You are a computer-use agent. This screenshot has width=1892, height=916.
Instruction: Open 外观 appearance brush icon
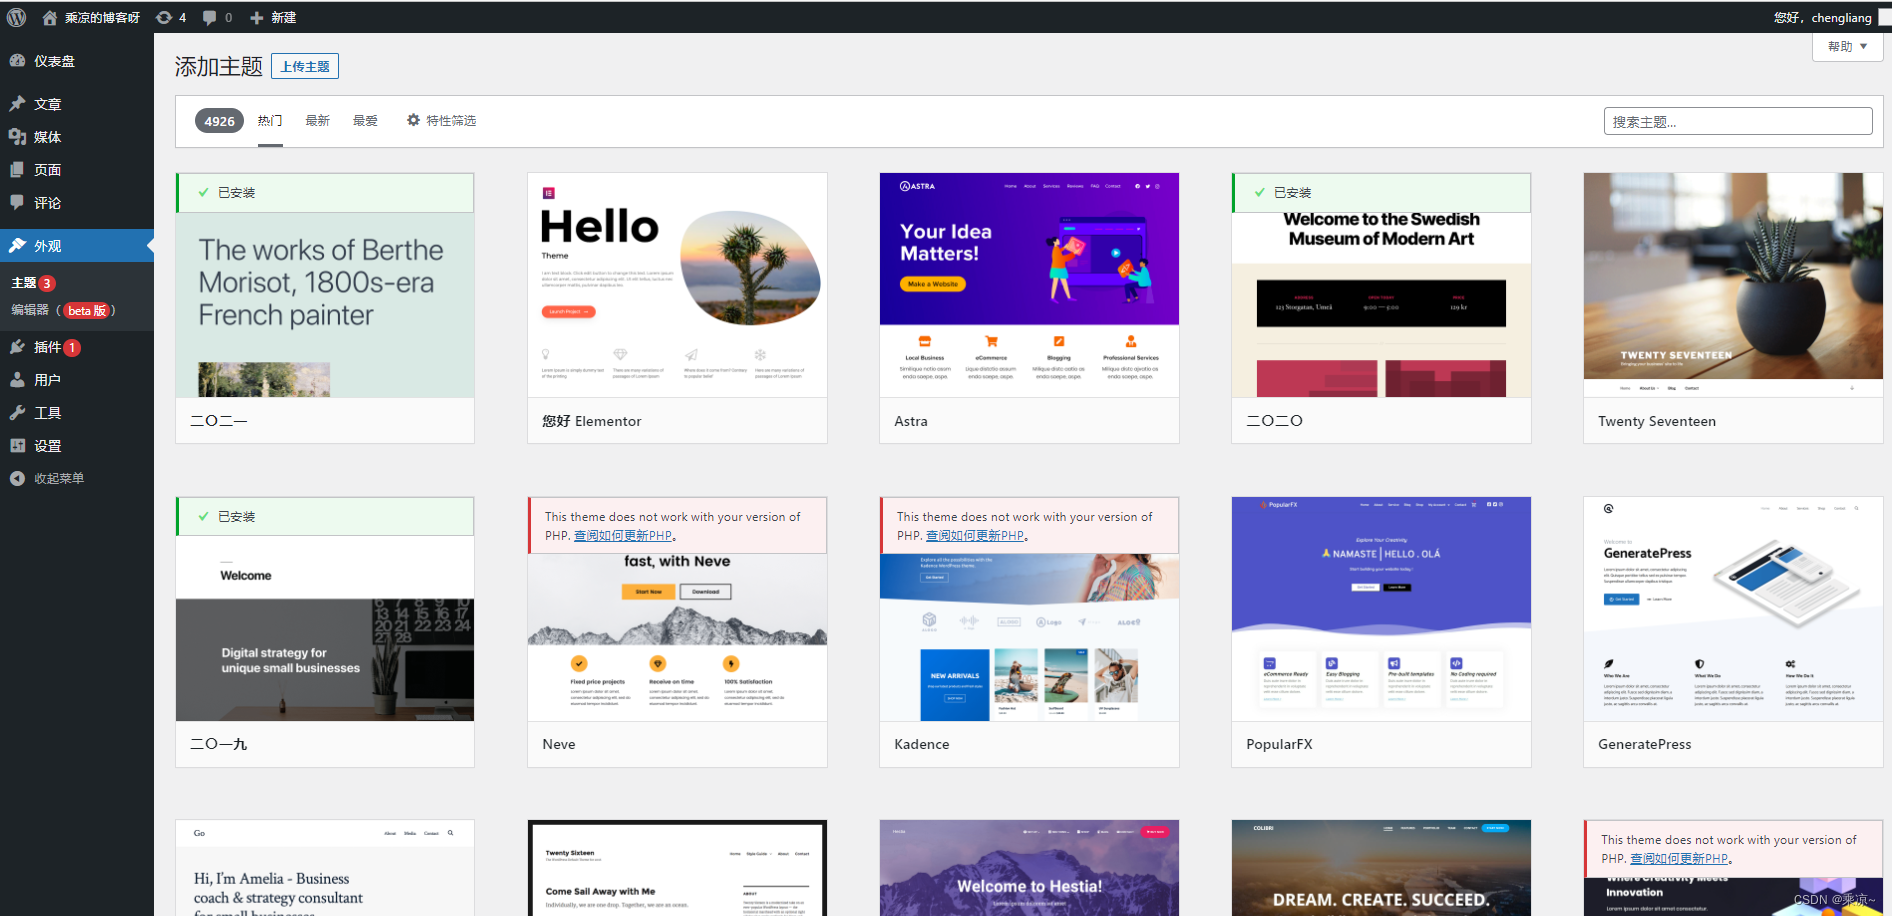coord(17,246)
